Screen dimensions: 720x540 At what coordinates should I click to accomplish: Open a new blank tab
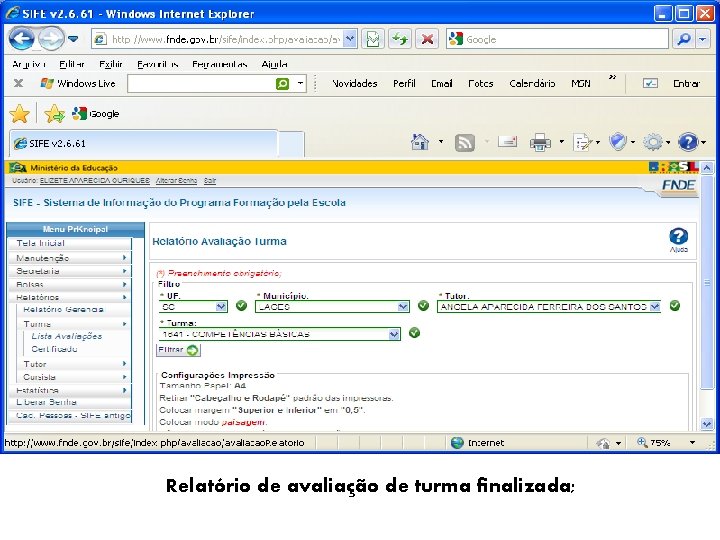click(291, 144)
